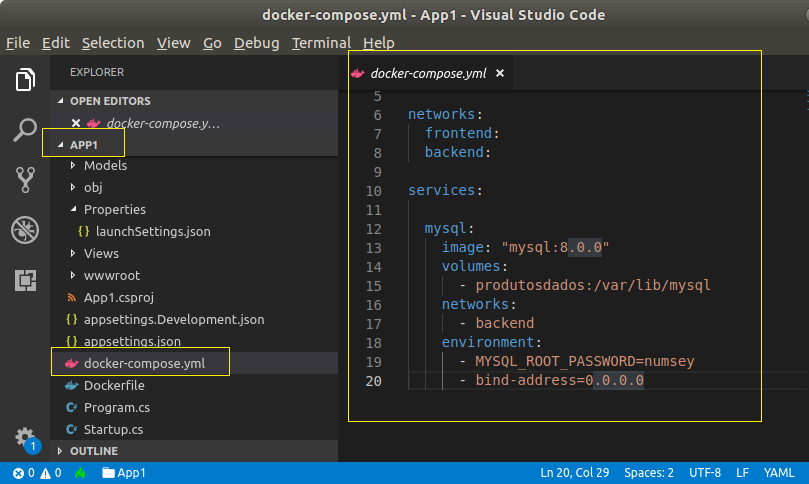Open the Search view icon
The height and width of the screenshot is (484, 809).
tap(25, 130)
